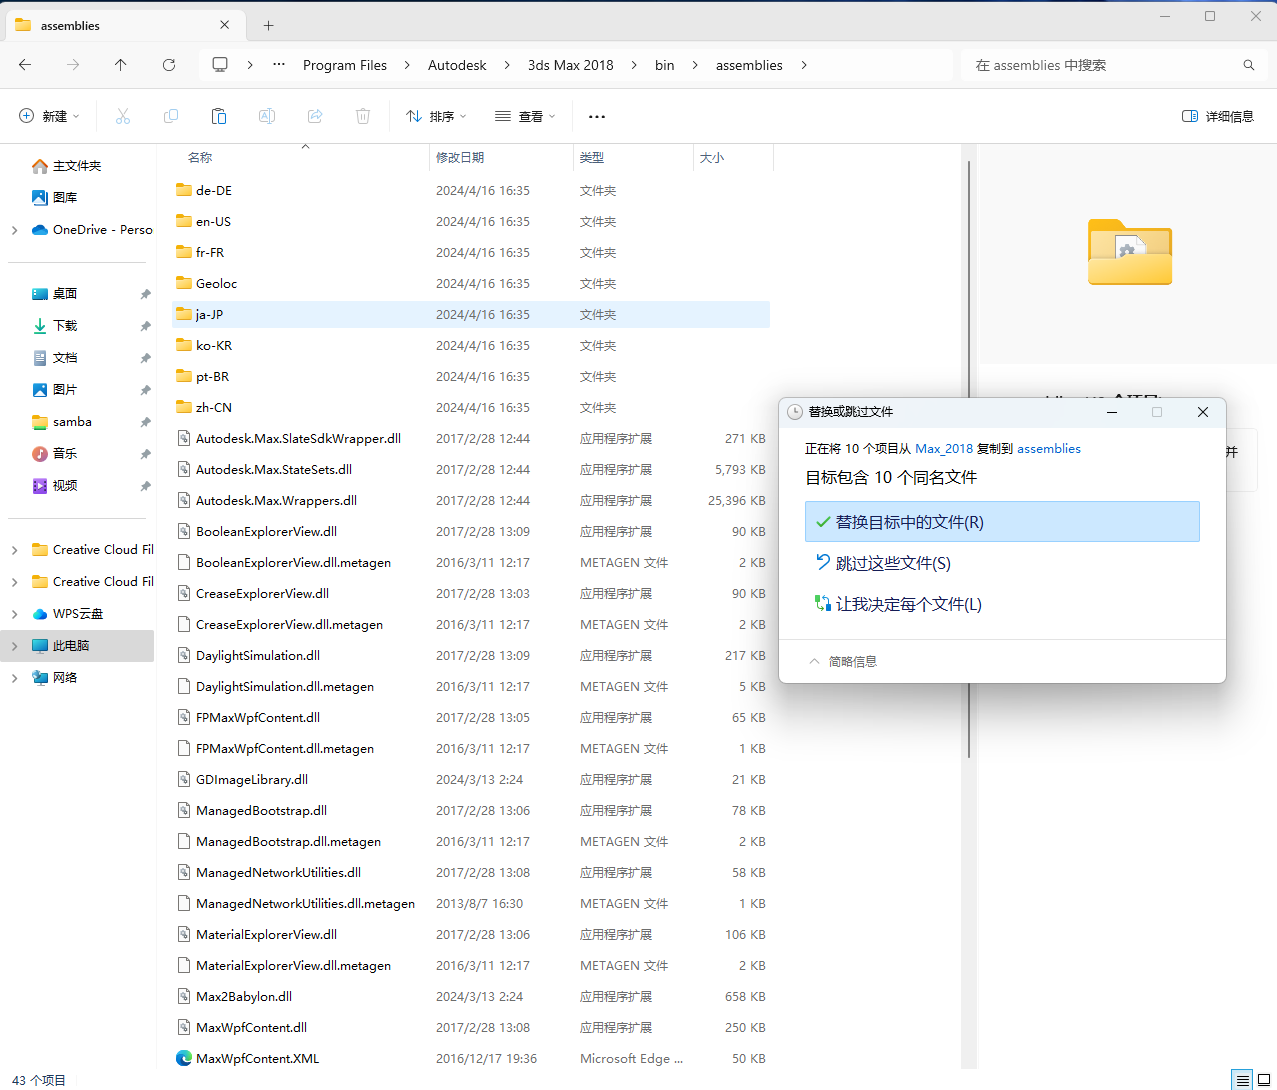Click the Paste clipboard icon

coord(219,117)
